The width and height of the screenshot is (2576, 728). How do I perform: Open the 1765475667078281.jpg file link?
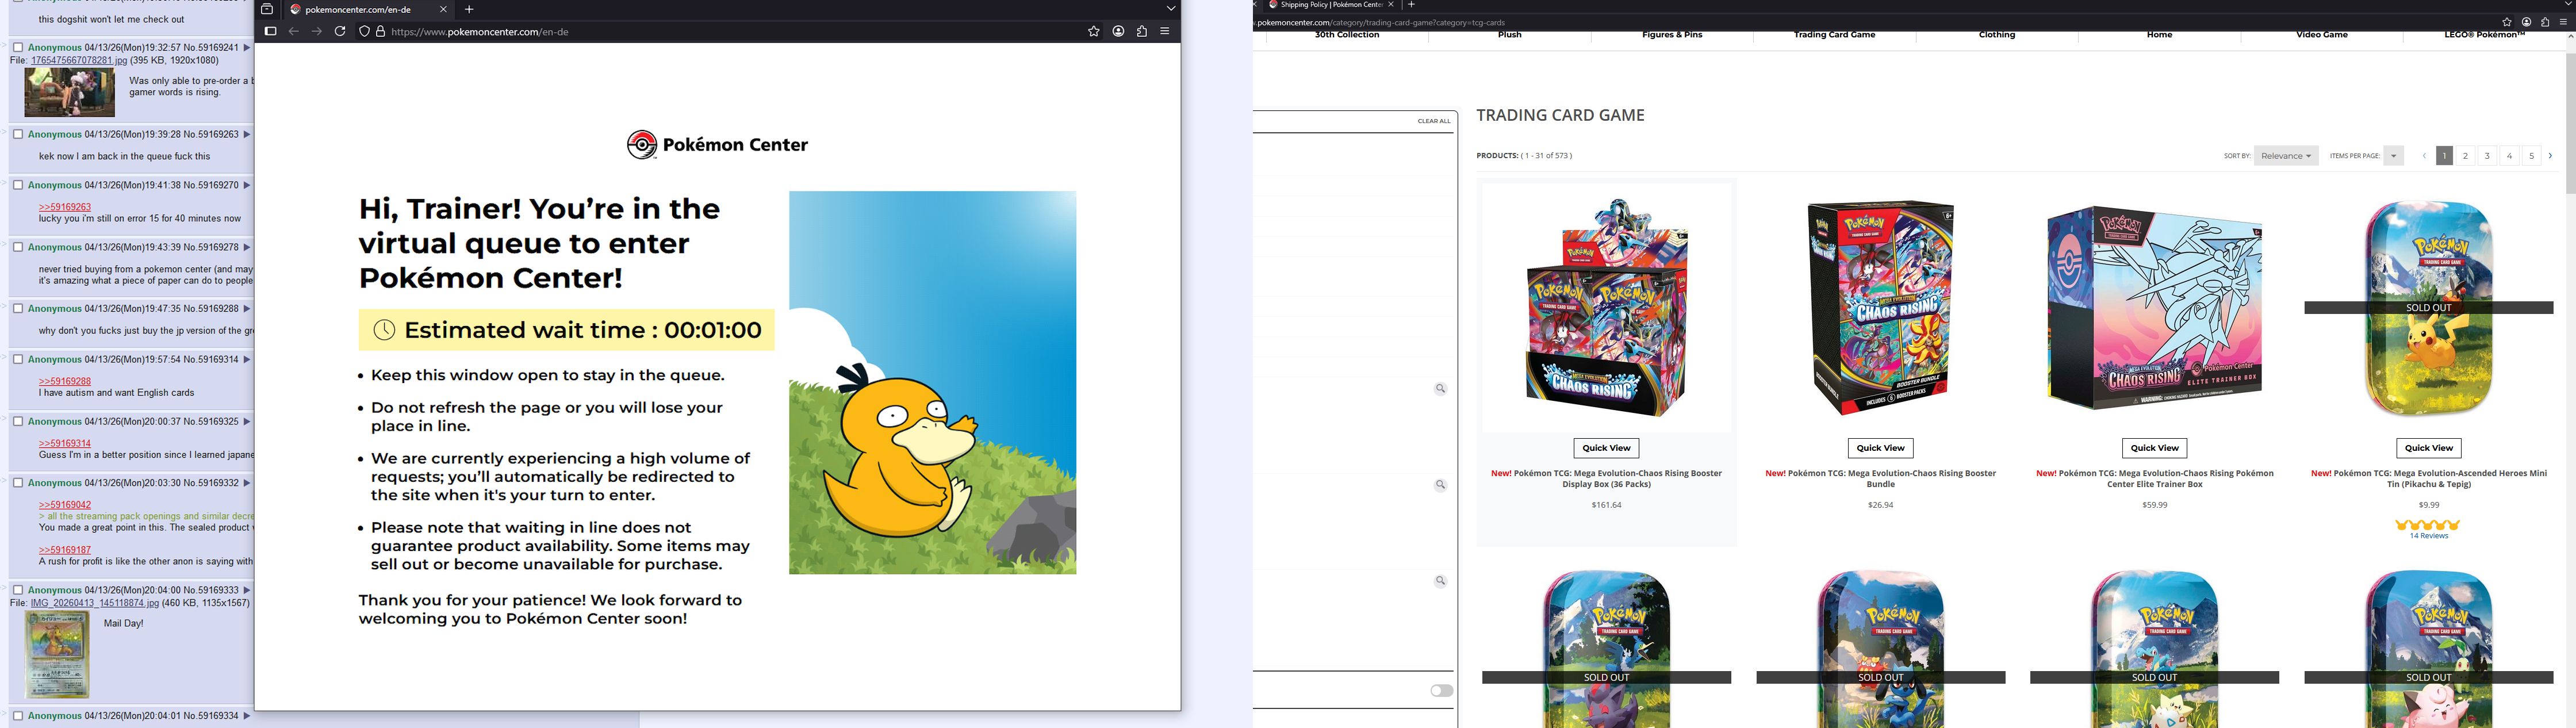coord(79,60)
